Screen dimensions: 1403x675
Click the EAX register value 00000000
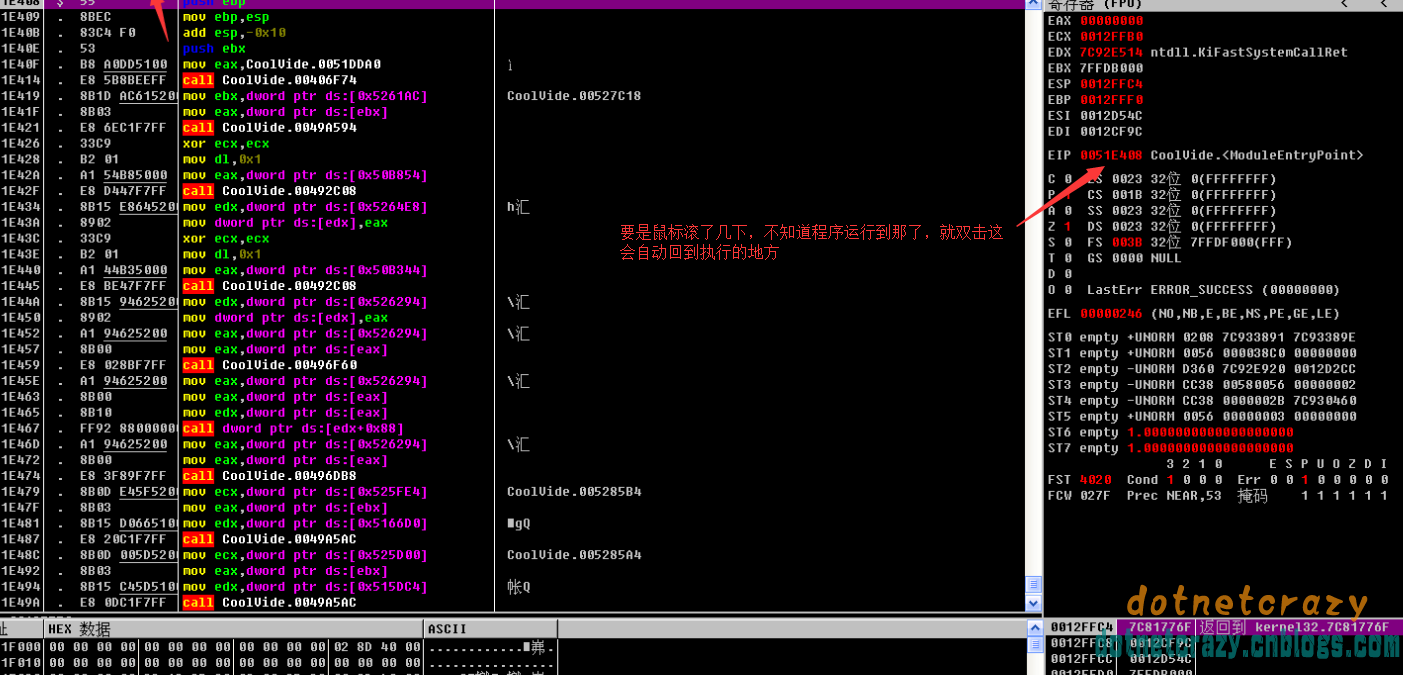point(1112,20)
